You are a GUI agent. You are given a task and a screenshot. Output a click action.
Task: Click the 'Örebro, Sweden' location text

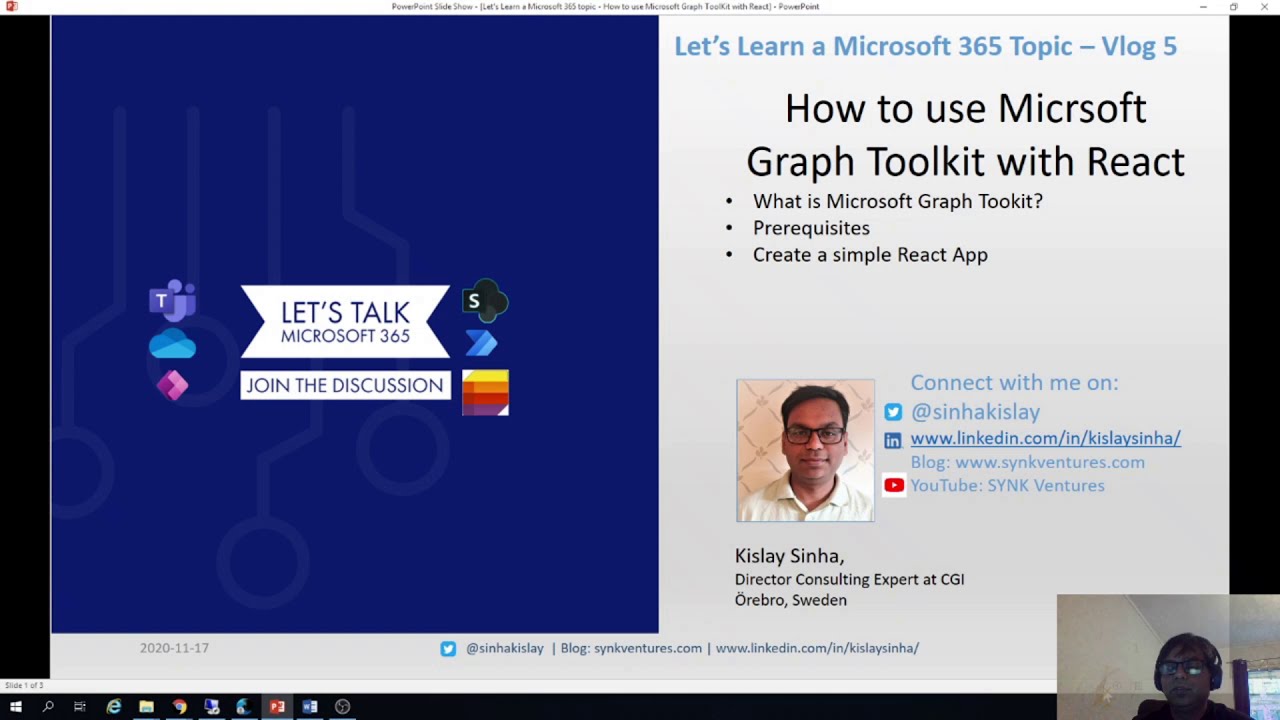click(x=790, y=600)
